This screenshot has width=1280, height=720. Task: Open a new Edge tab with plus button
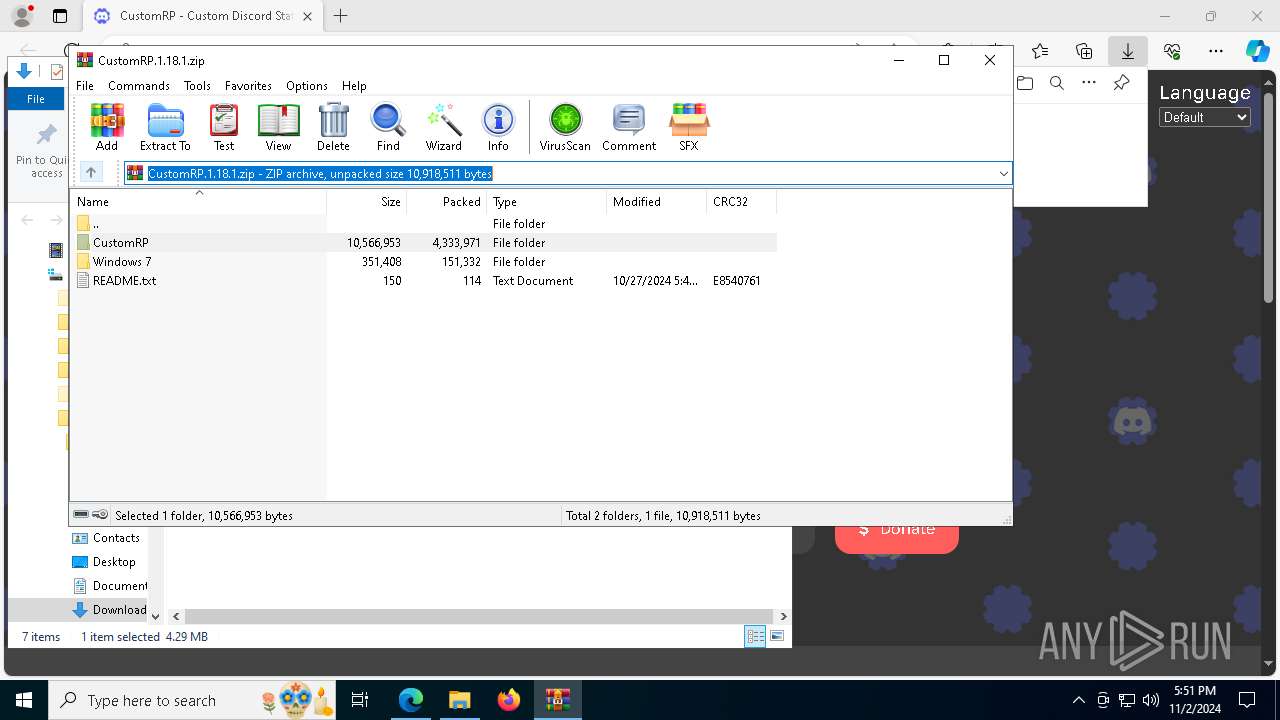341,16
